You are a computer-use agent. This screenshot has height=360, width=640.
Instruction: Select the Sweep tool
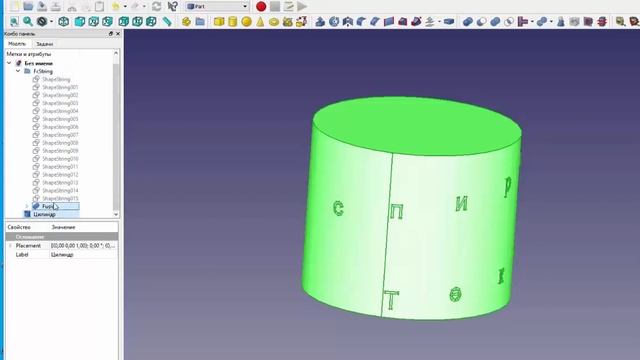tap(416, 21)
